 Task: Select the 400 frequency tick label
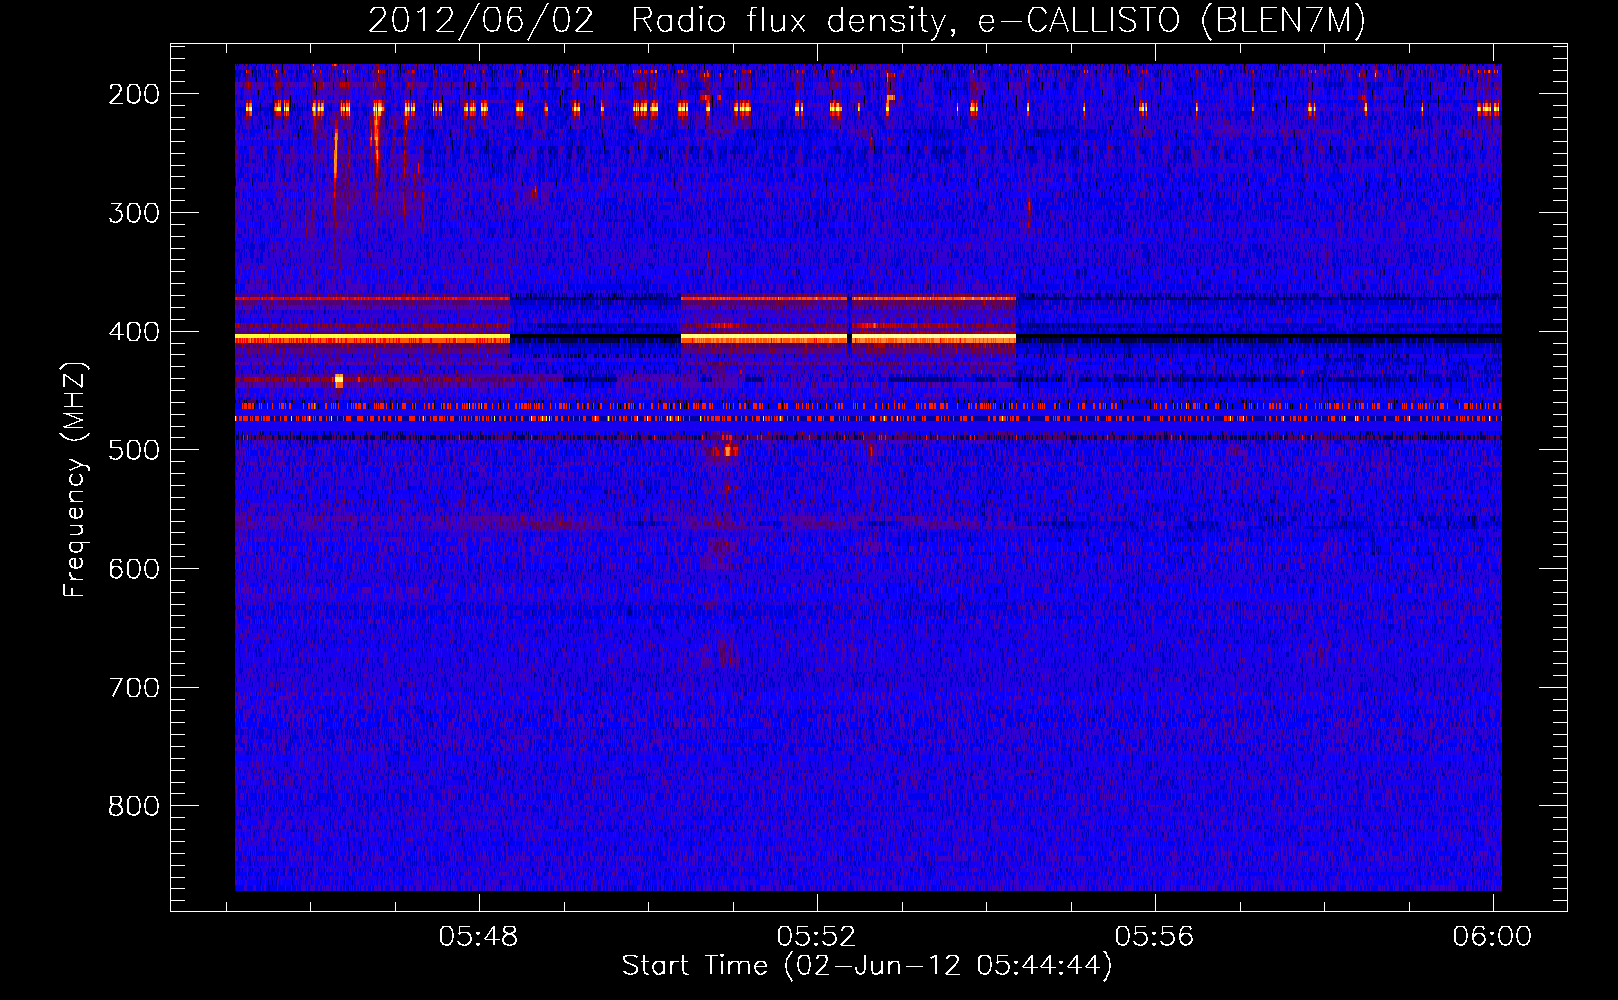(x=134, y=332)
